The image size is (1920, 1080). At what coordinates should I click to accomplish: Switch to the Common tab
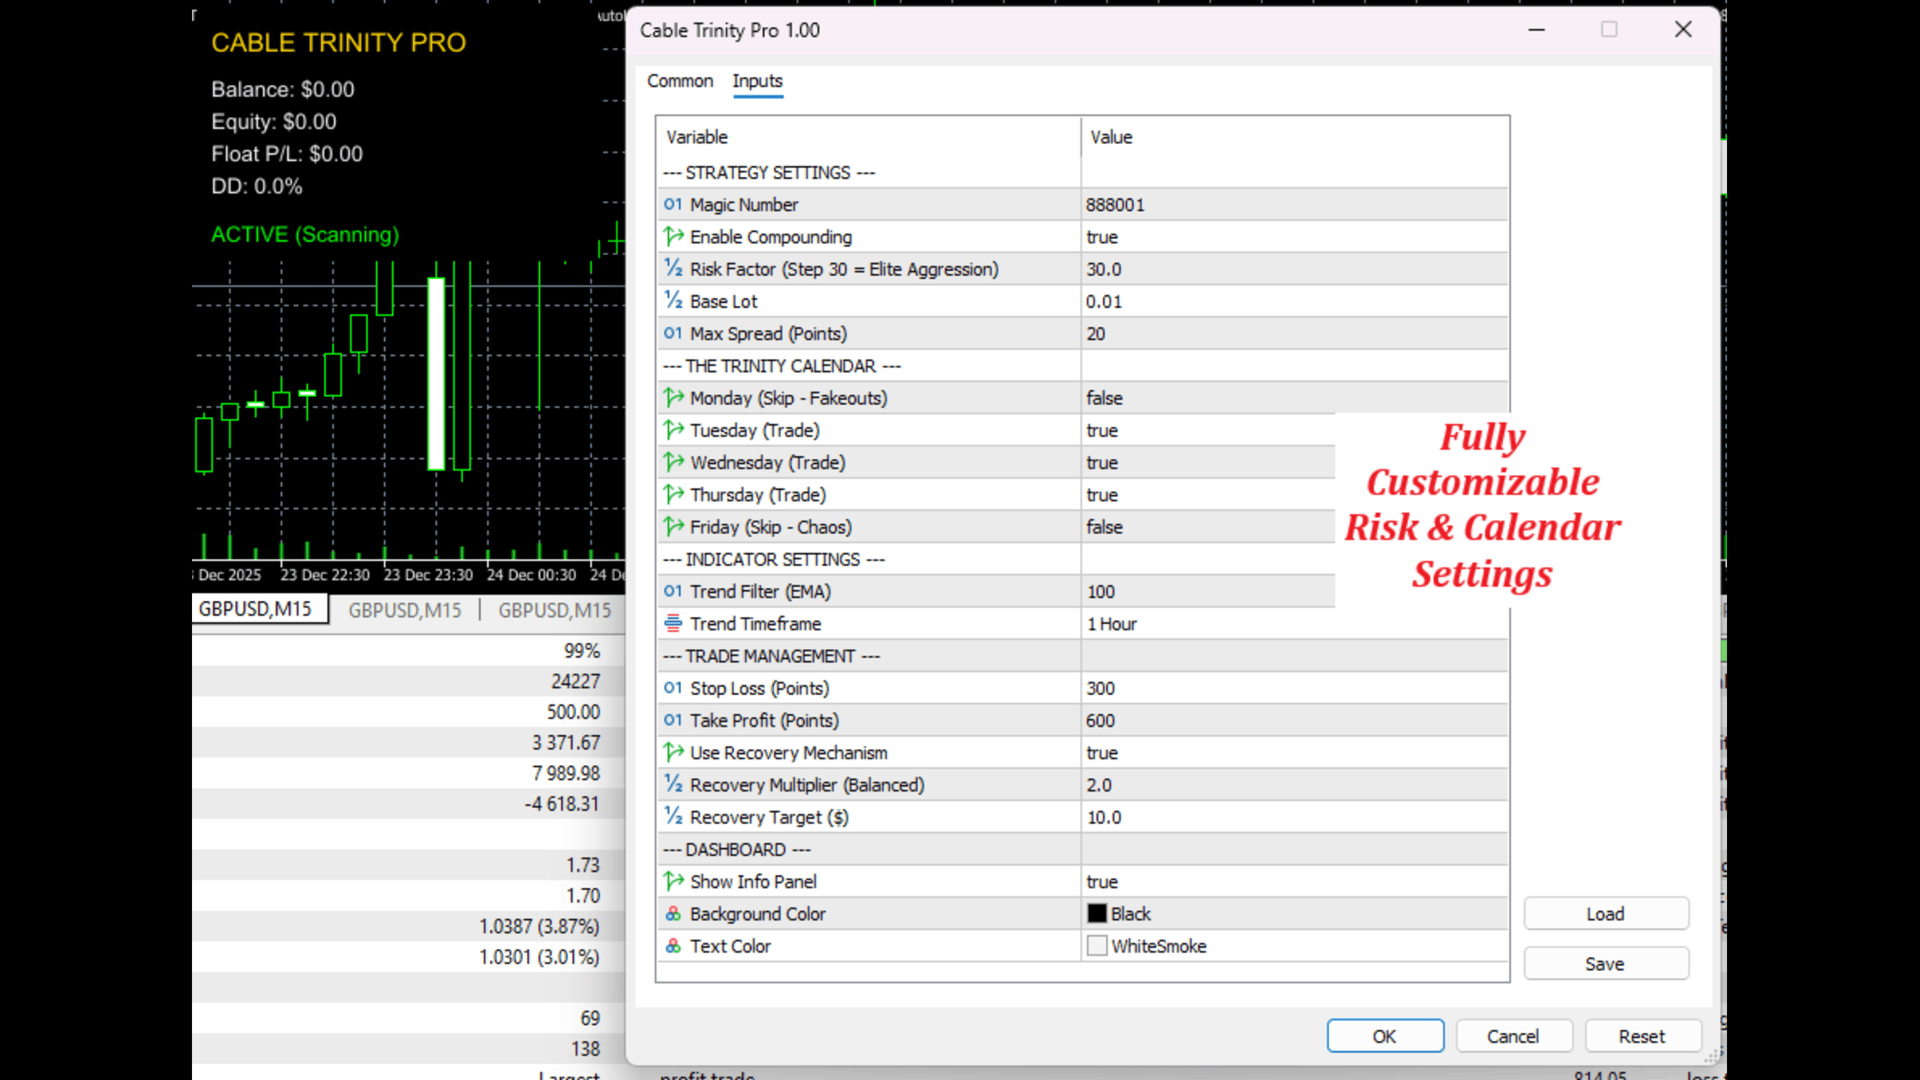679,81
